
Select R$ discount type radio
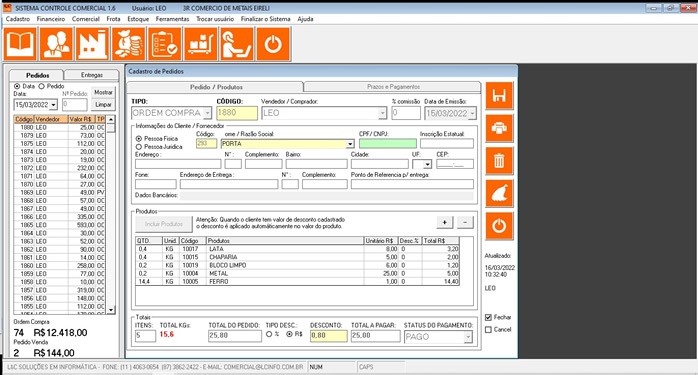(289, 334)
